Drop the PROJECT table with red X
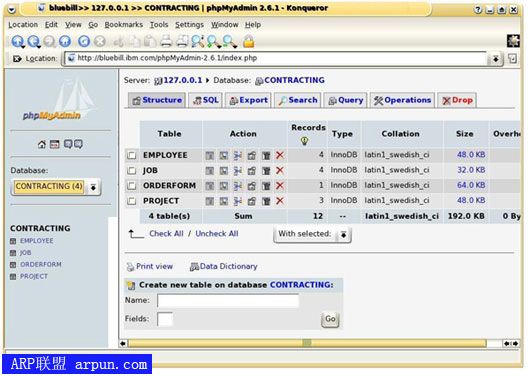The image size is (530, 376). click(280, 201)
